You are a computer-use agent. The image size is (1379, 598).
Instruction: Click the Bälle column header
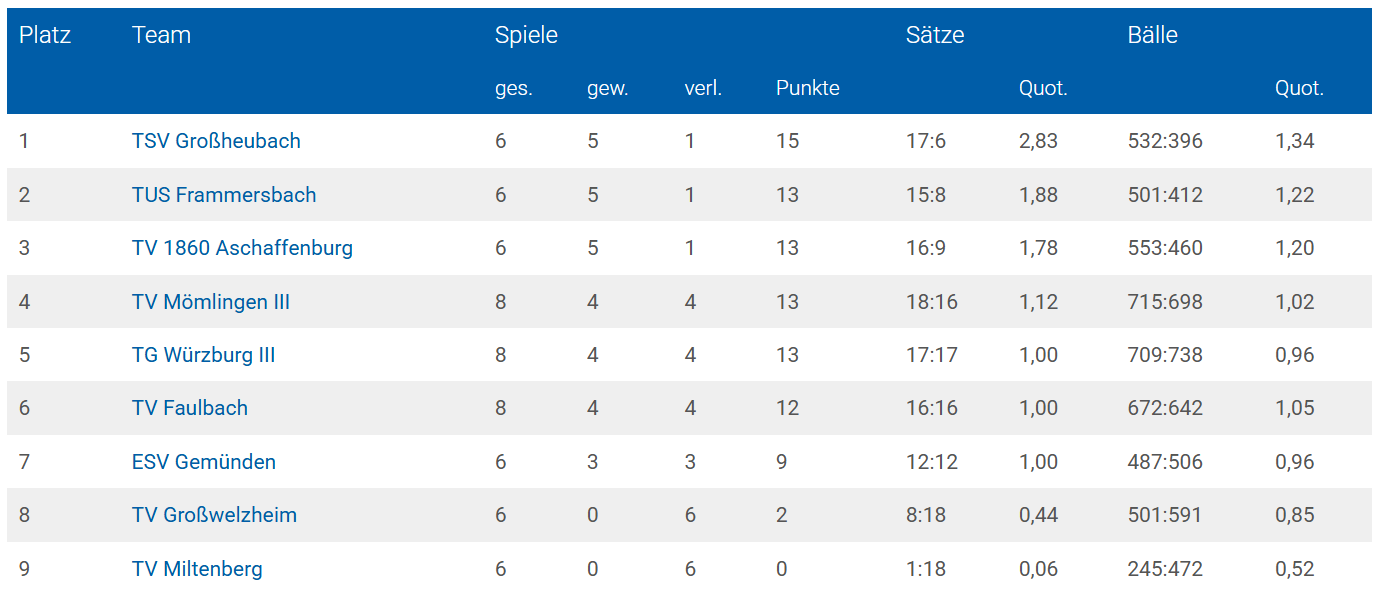tap(1152, 35)
